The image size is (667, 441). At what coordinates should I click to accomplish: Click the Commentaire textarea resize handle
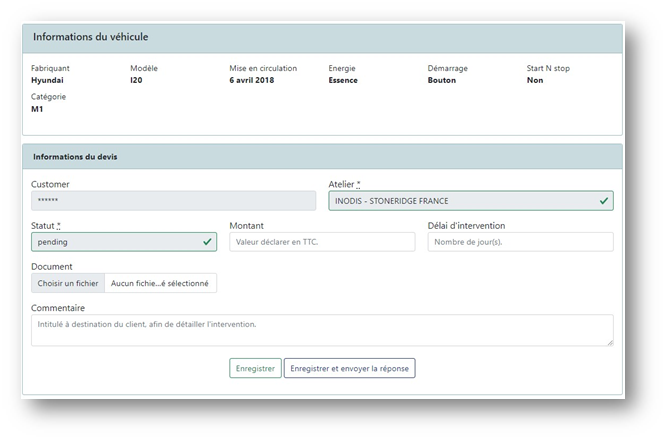point(609,342)
